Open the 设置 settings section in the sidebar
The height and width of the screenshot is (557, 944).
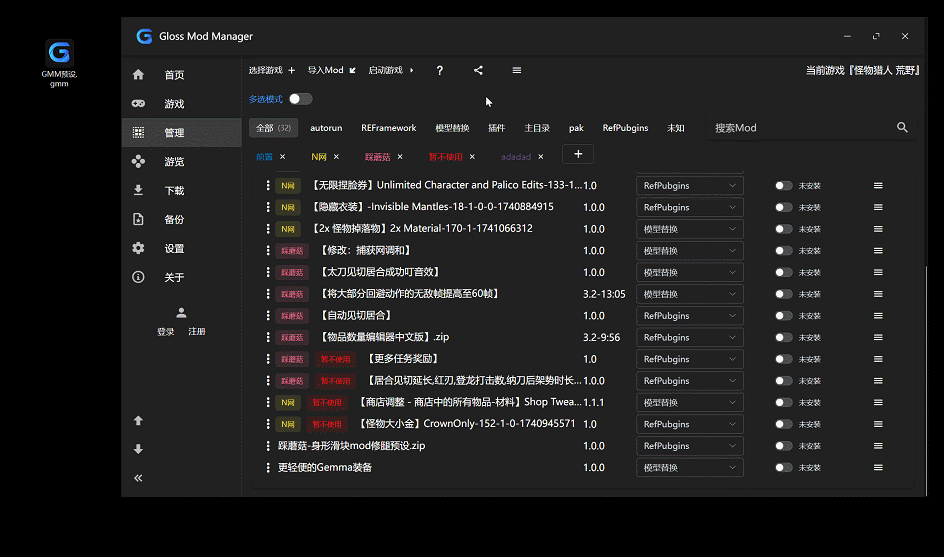pos(181,248)
